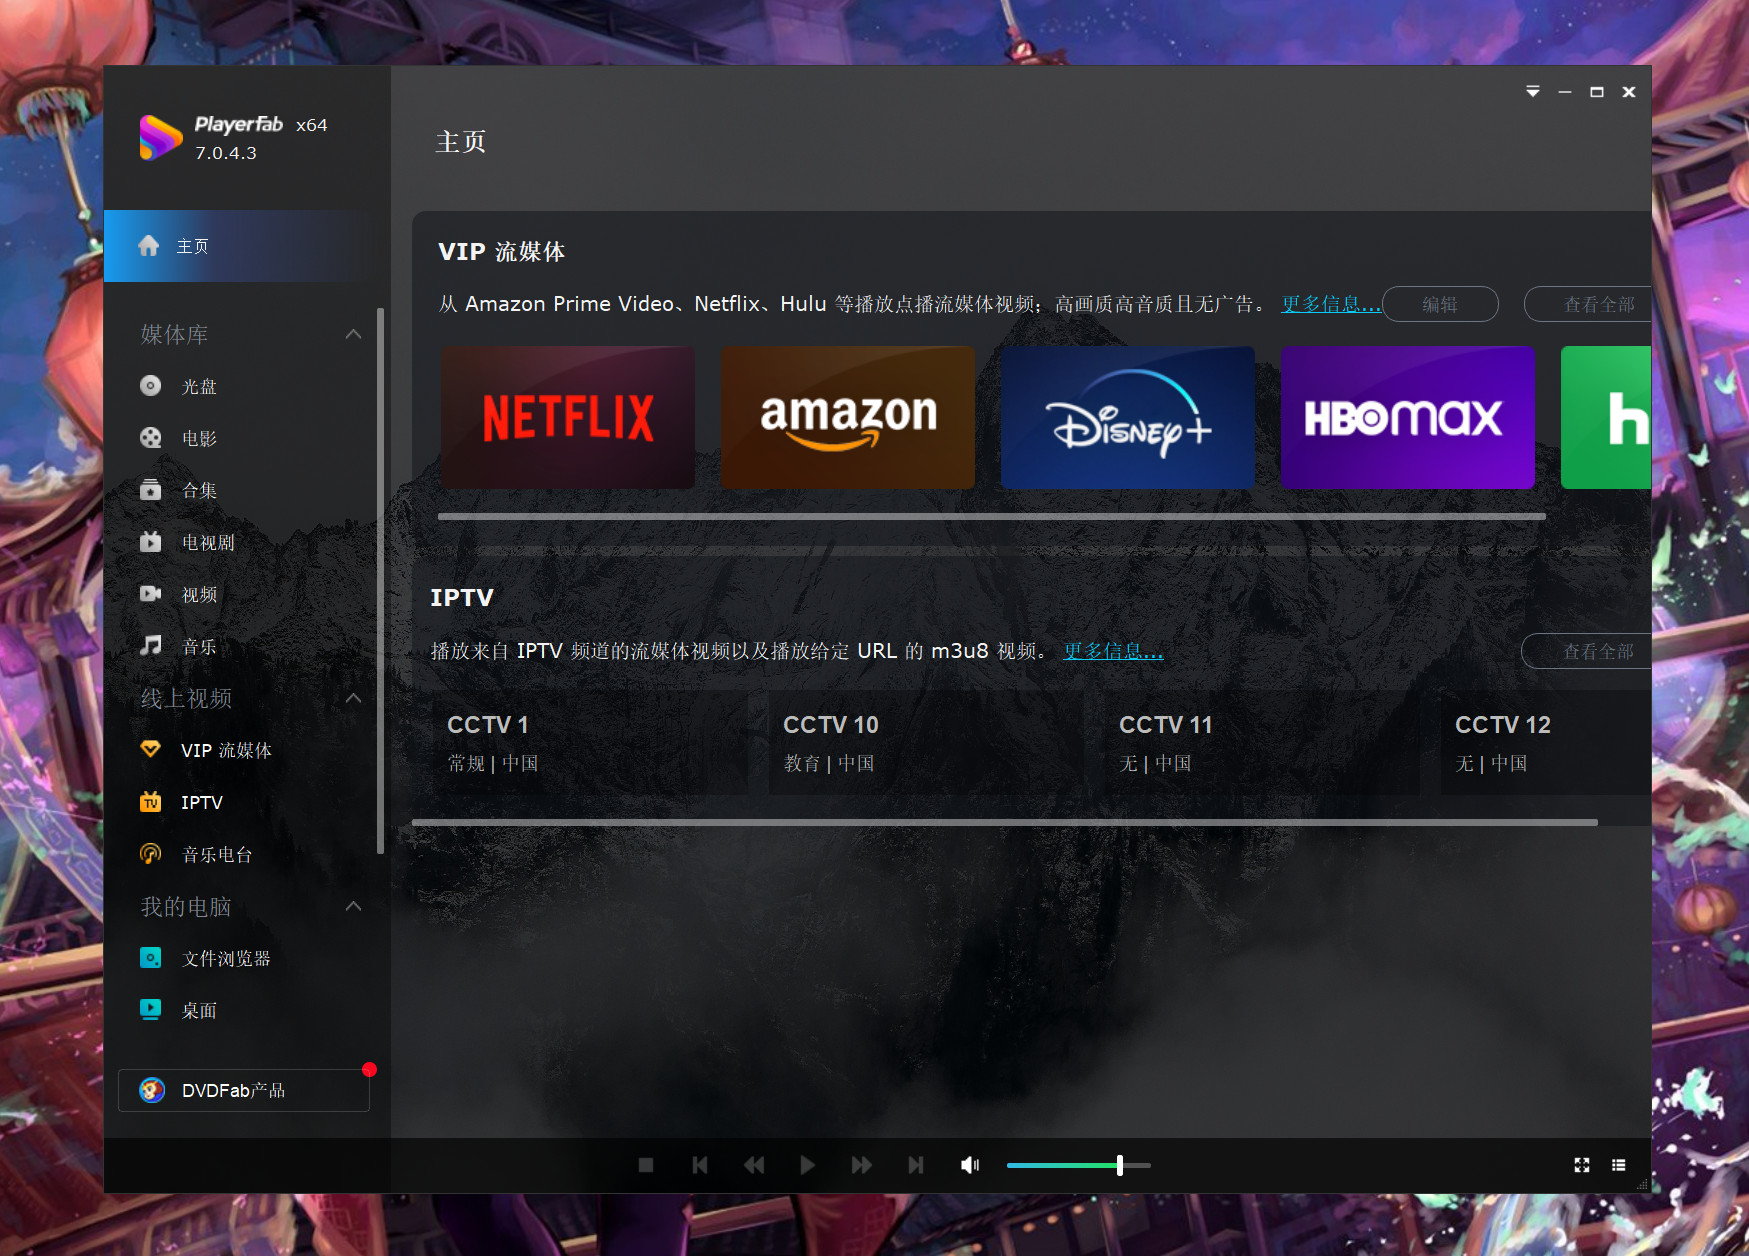1749x1256 pixels.
Task: Select 音乐电台 label in sidebar
Action: pyautogui.click(x=217, y=855)
